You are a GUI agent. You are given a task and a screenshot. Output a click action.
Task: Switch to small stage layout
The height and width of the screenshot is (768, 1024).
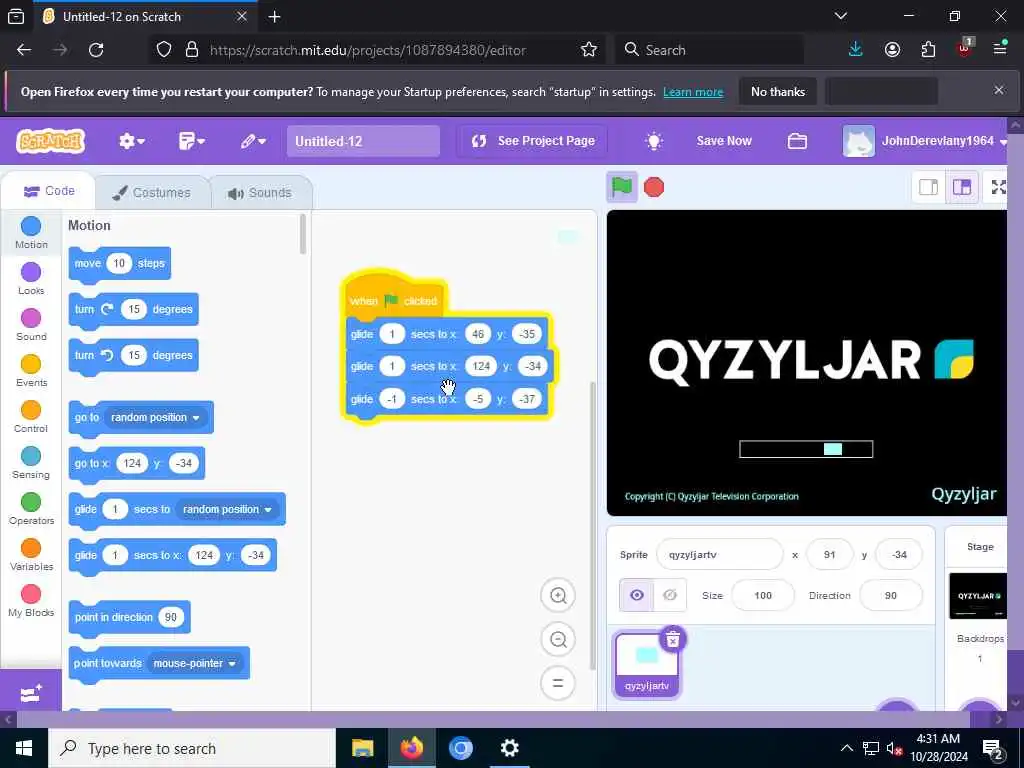[x=928, y=187]
